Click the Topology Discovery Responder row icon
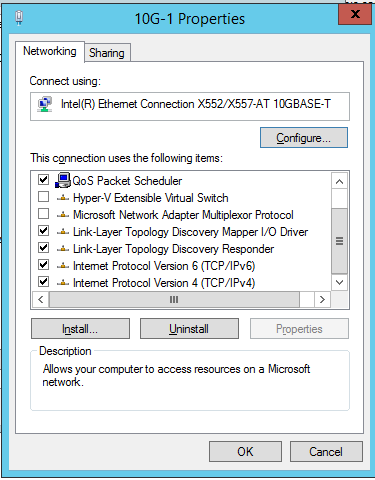This screenshot has height=480, width=375. coord(63,249)
